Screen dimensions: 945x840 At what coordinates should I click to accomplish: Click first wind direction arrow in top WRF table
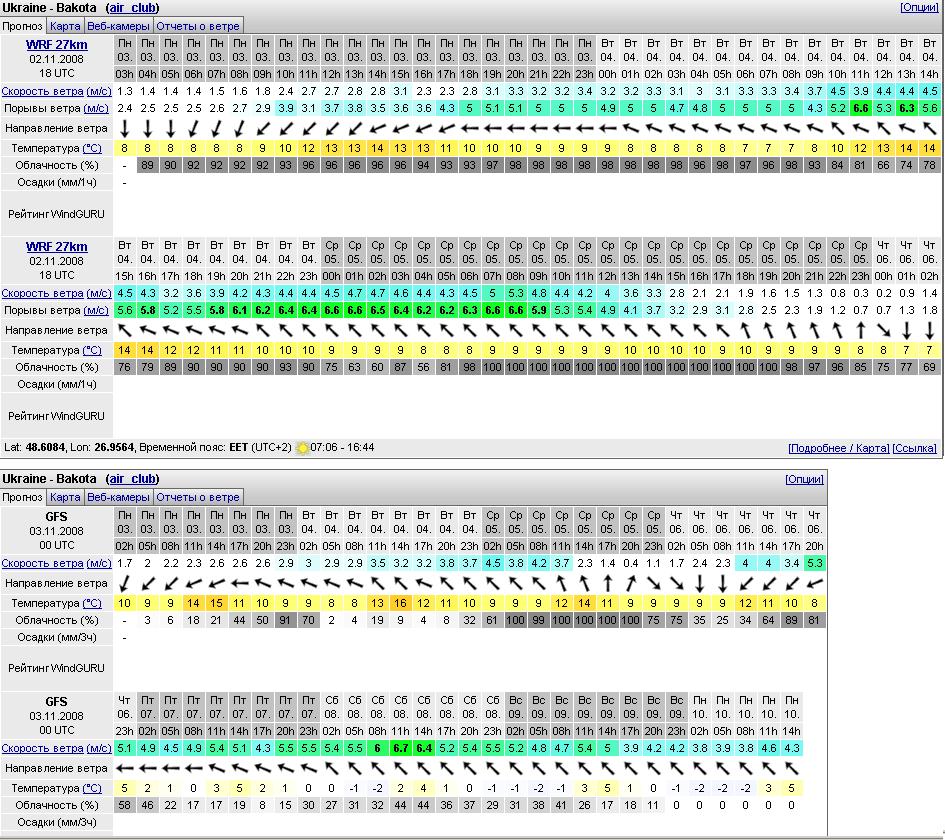[125, 129]
